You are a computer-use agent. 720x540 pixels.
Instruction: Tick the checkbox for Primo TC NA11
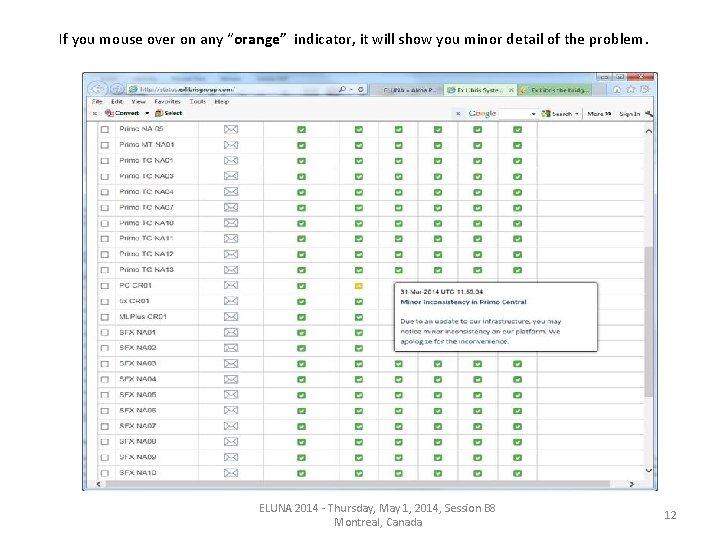pyautogui.click(x=105, y=239)
